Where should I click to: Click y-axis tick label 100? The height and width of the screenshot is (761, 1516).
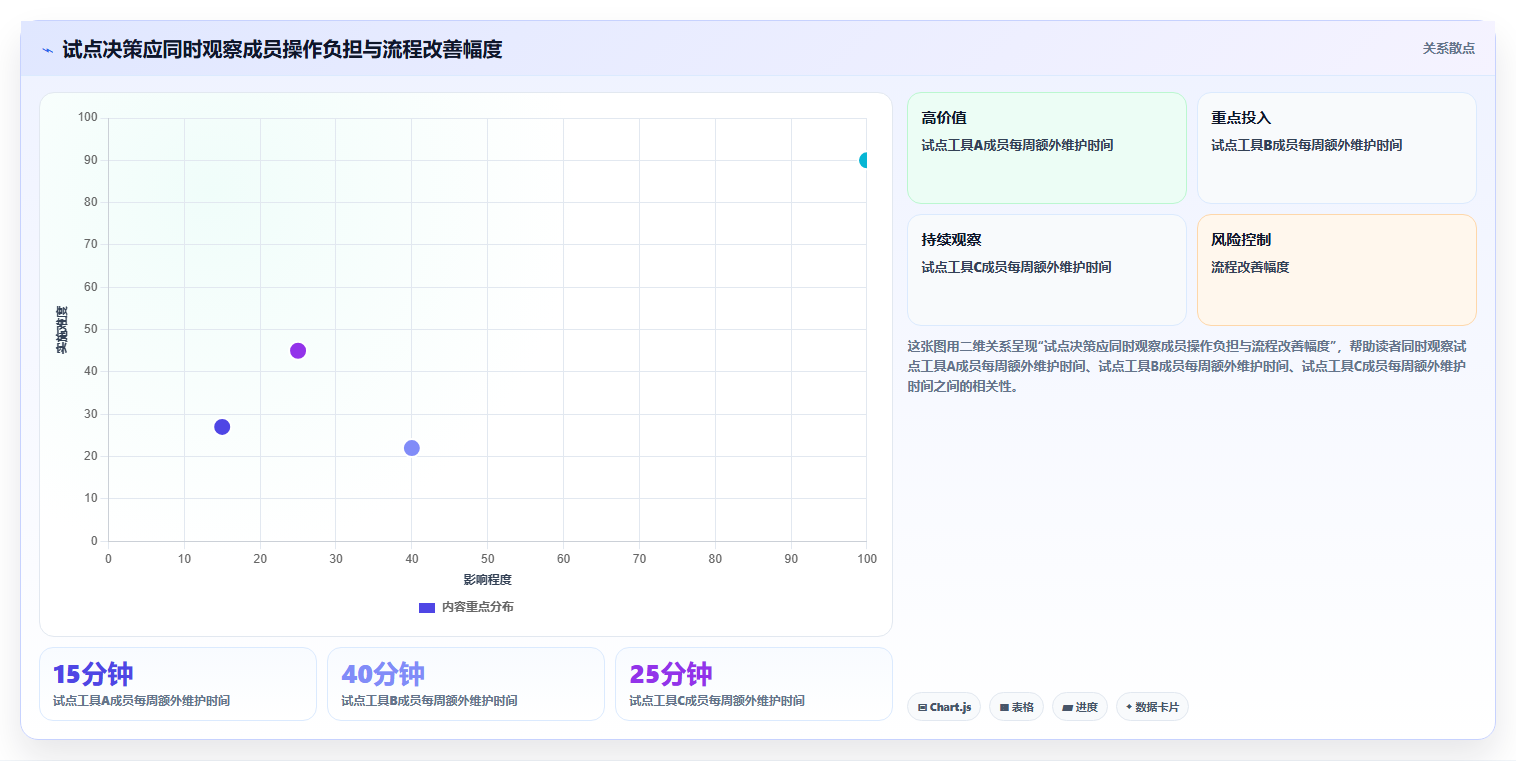coord(88,118)
